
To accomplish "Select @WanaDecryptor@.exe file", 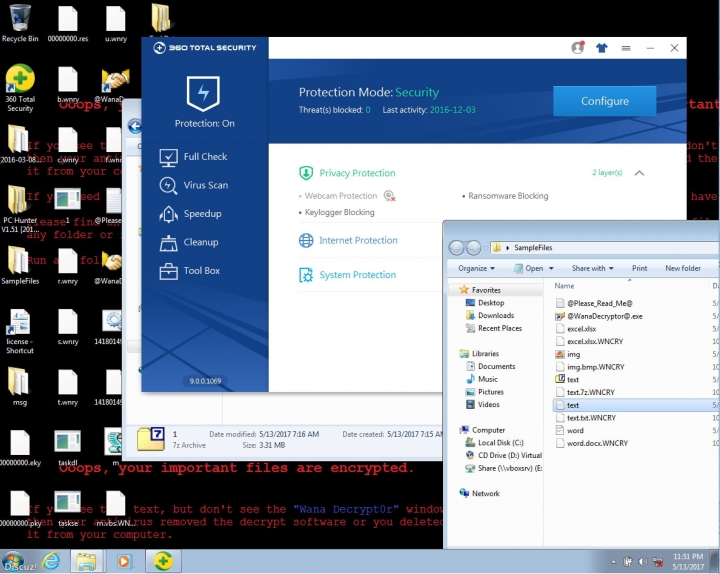I will pyautogui.click(x=605, y=316).
